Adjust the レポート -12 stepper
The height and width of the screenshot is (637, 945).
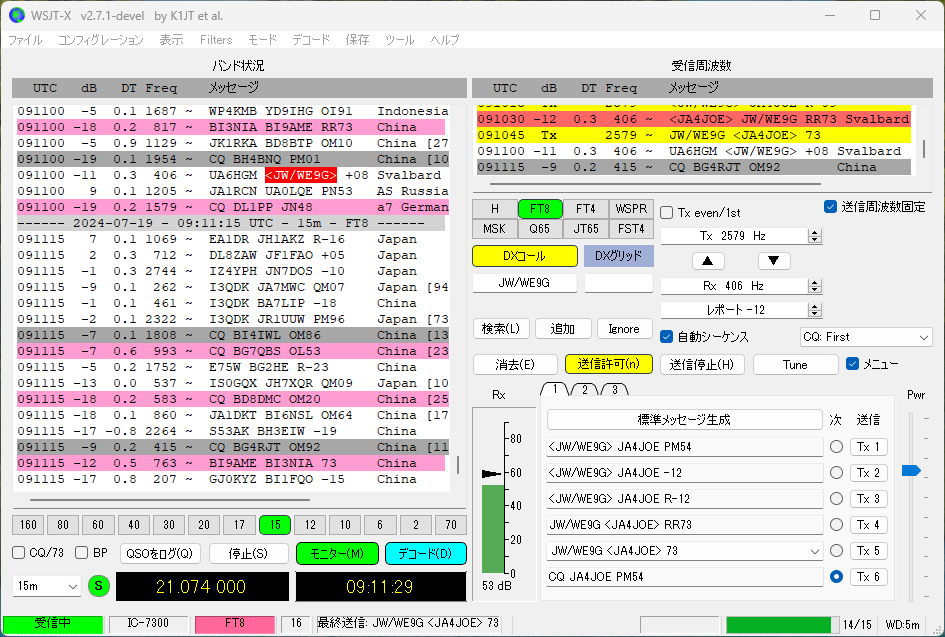coord(815,310)
